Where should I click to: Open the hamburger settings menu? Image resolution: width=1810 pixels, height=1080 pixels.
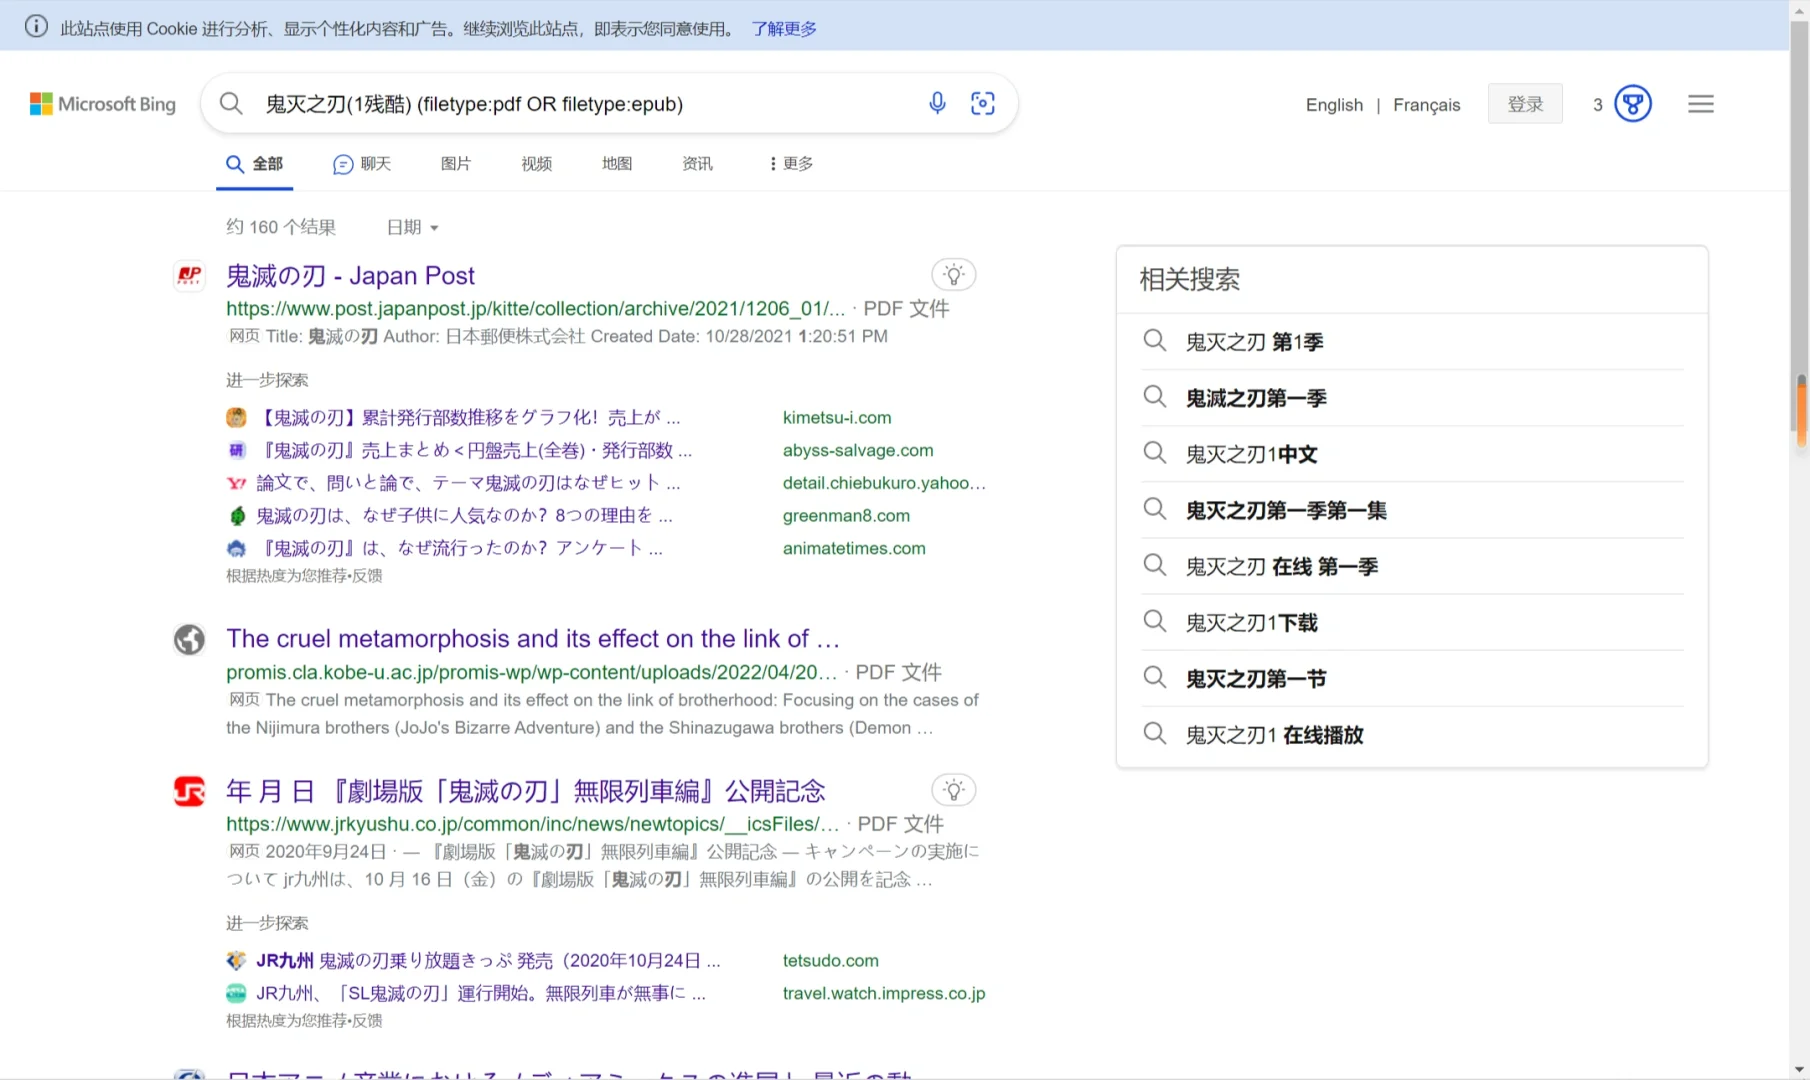(1701, 104)
